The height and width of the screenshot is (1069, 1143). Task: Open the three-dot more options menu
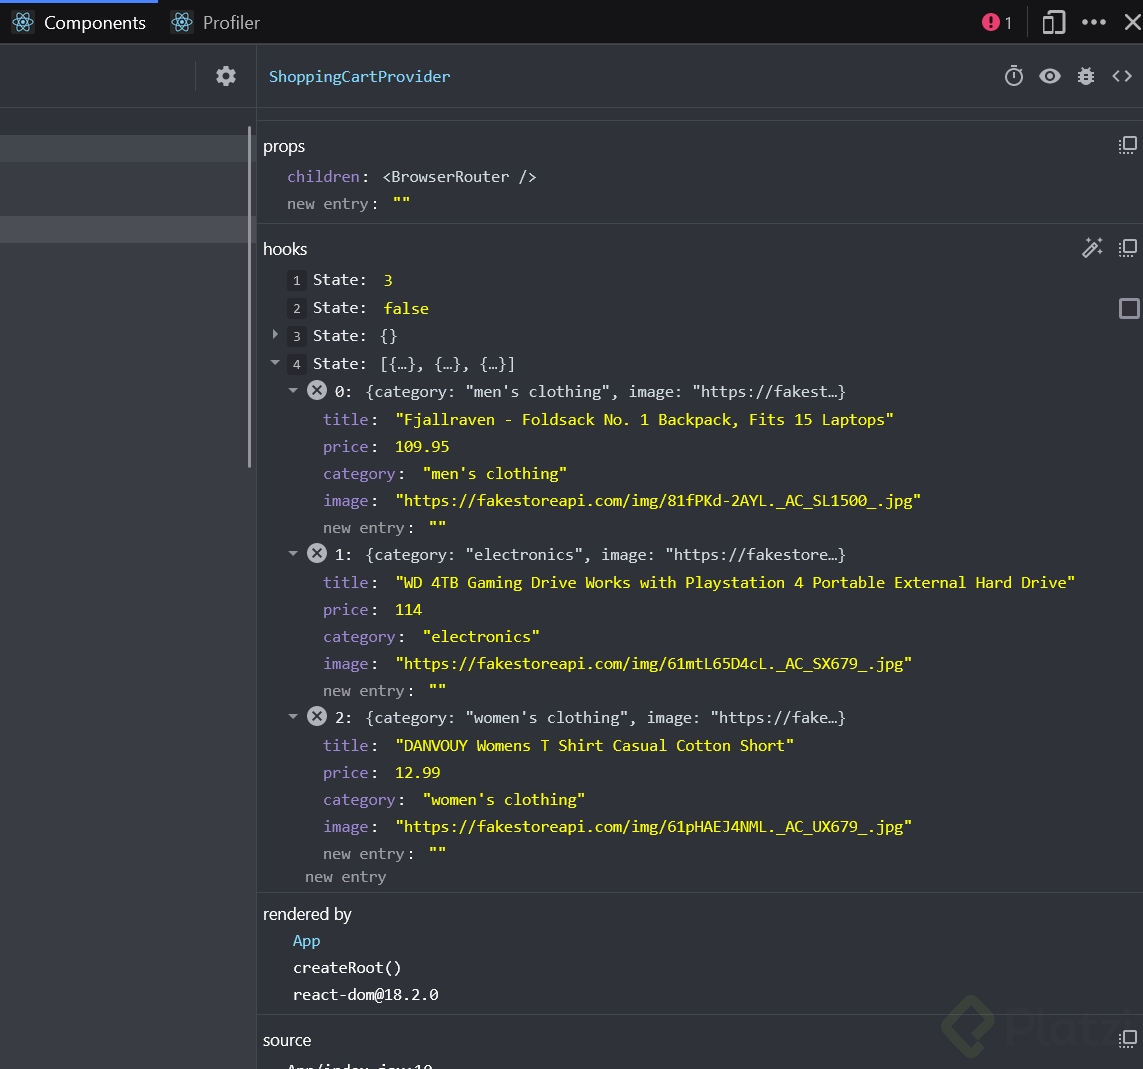tap(1094, 22)
